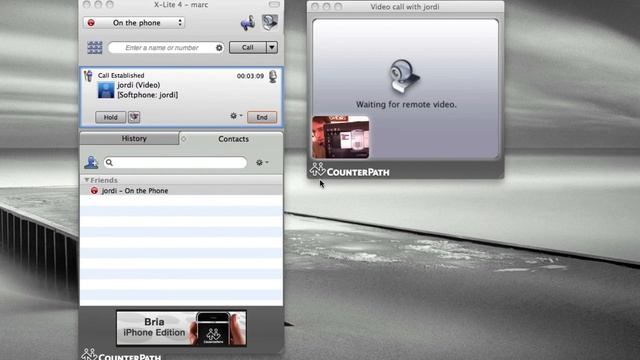Click the red presence icon beside jordi

click(x=94, y=191)
